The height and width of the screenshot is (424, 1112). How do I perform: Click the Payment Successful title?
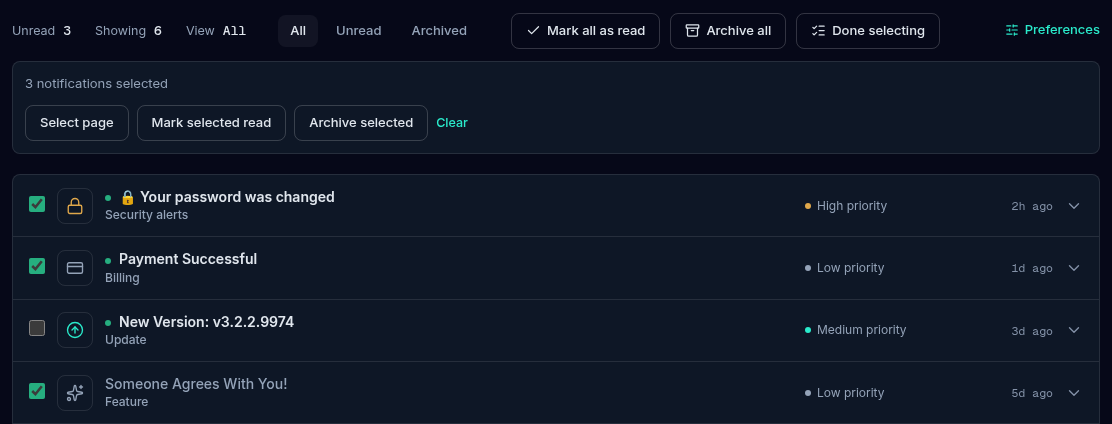(x=188, y=260)
